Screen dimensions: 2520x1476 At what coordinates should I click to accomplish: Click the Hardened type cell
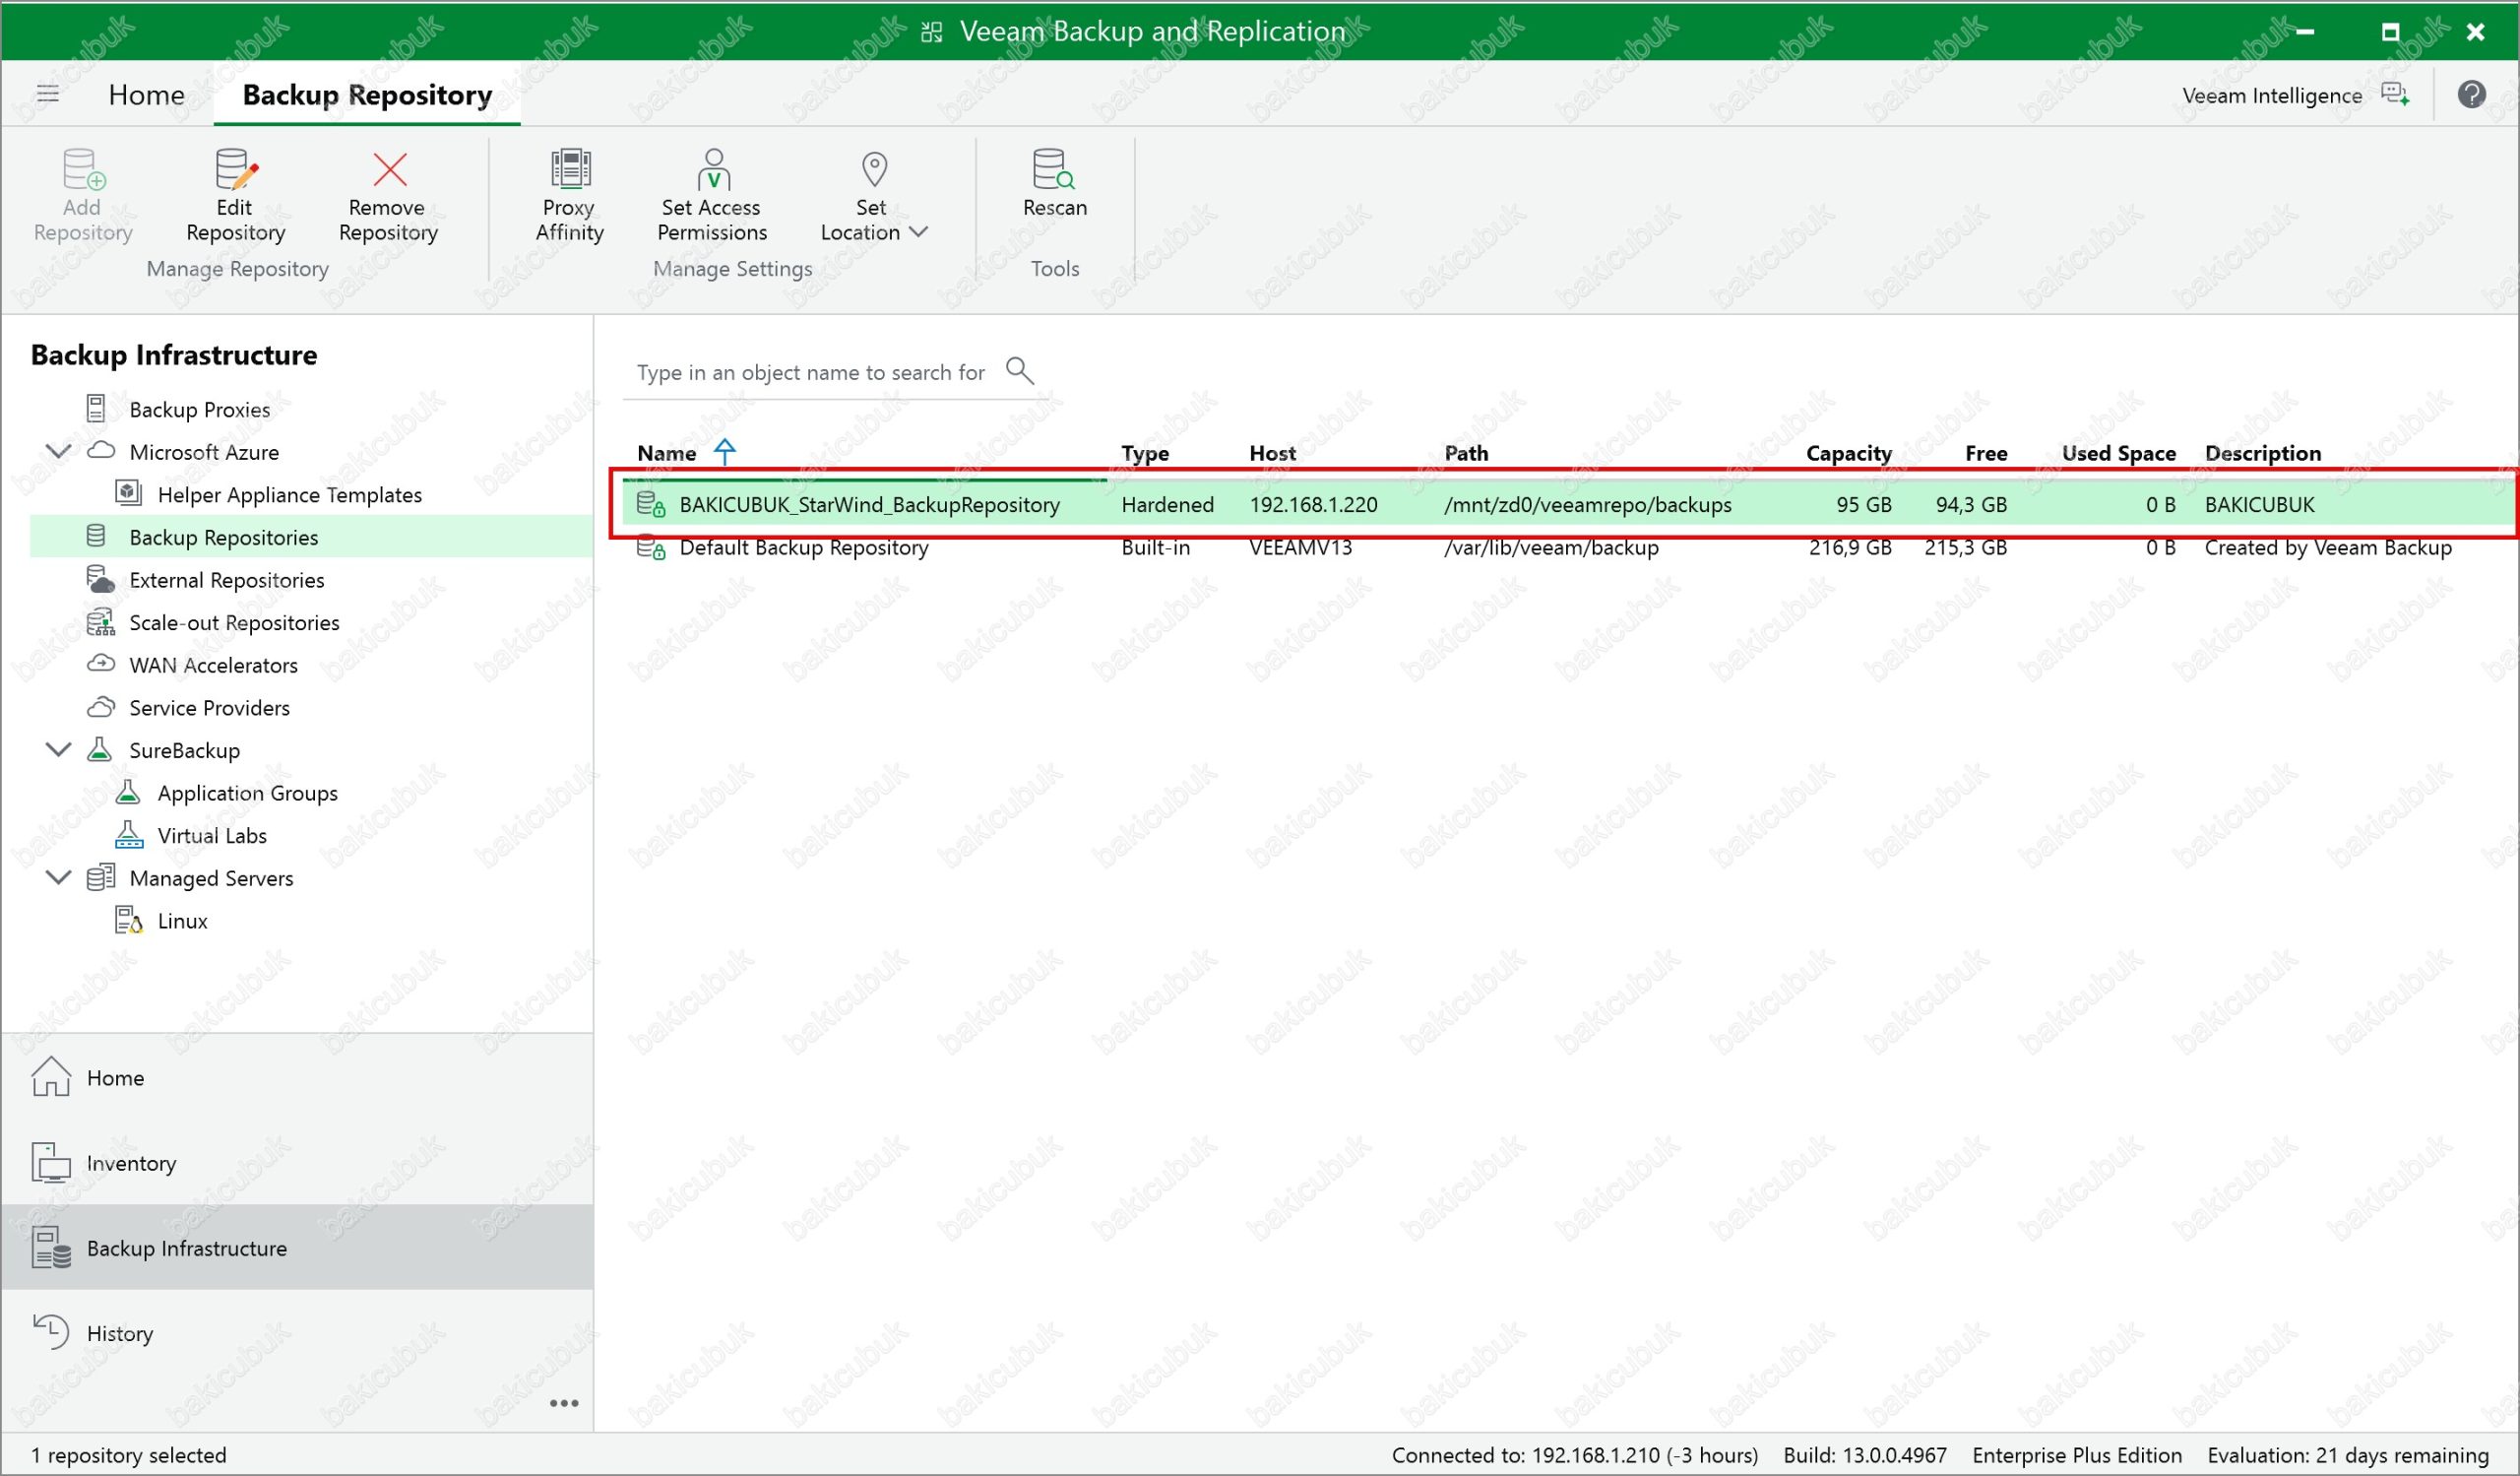[1167, 504]
